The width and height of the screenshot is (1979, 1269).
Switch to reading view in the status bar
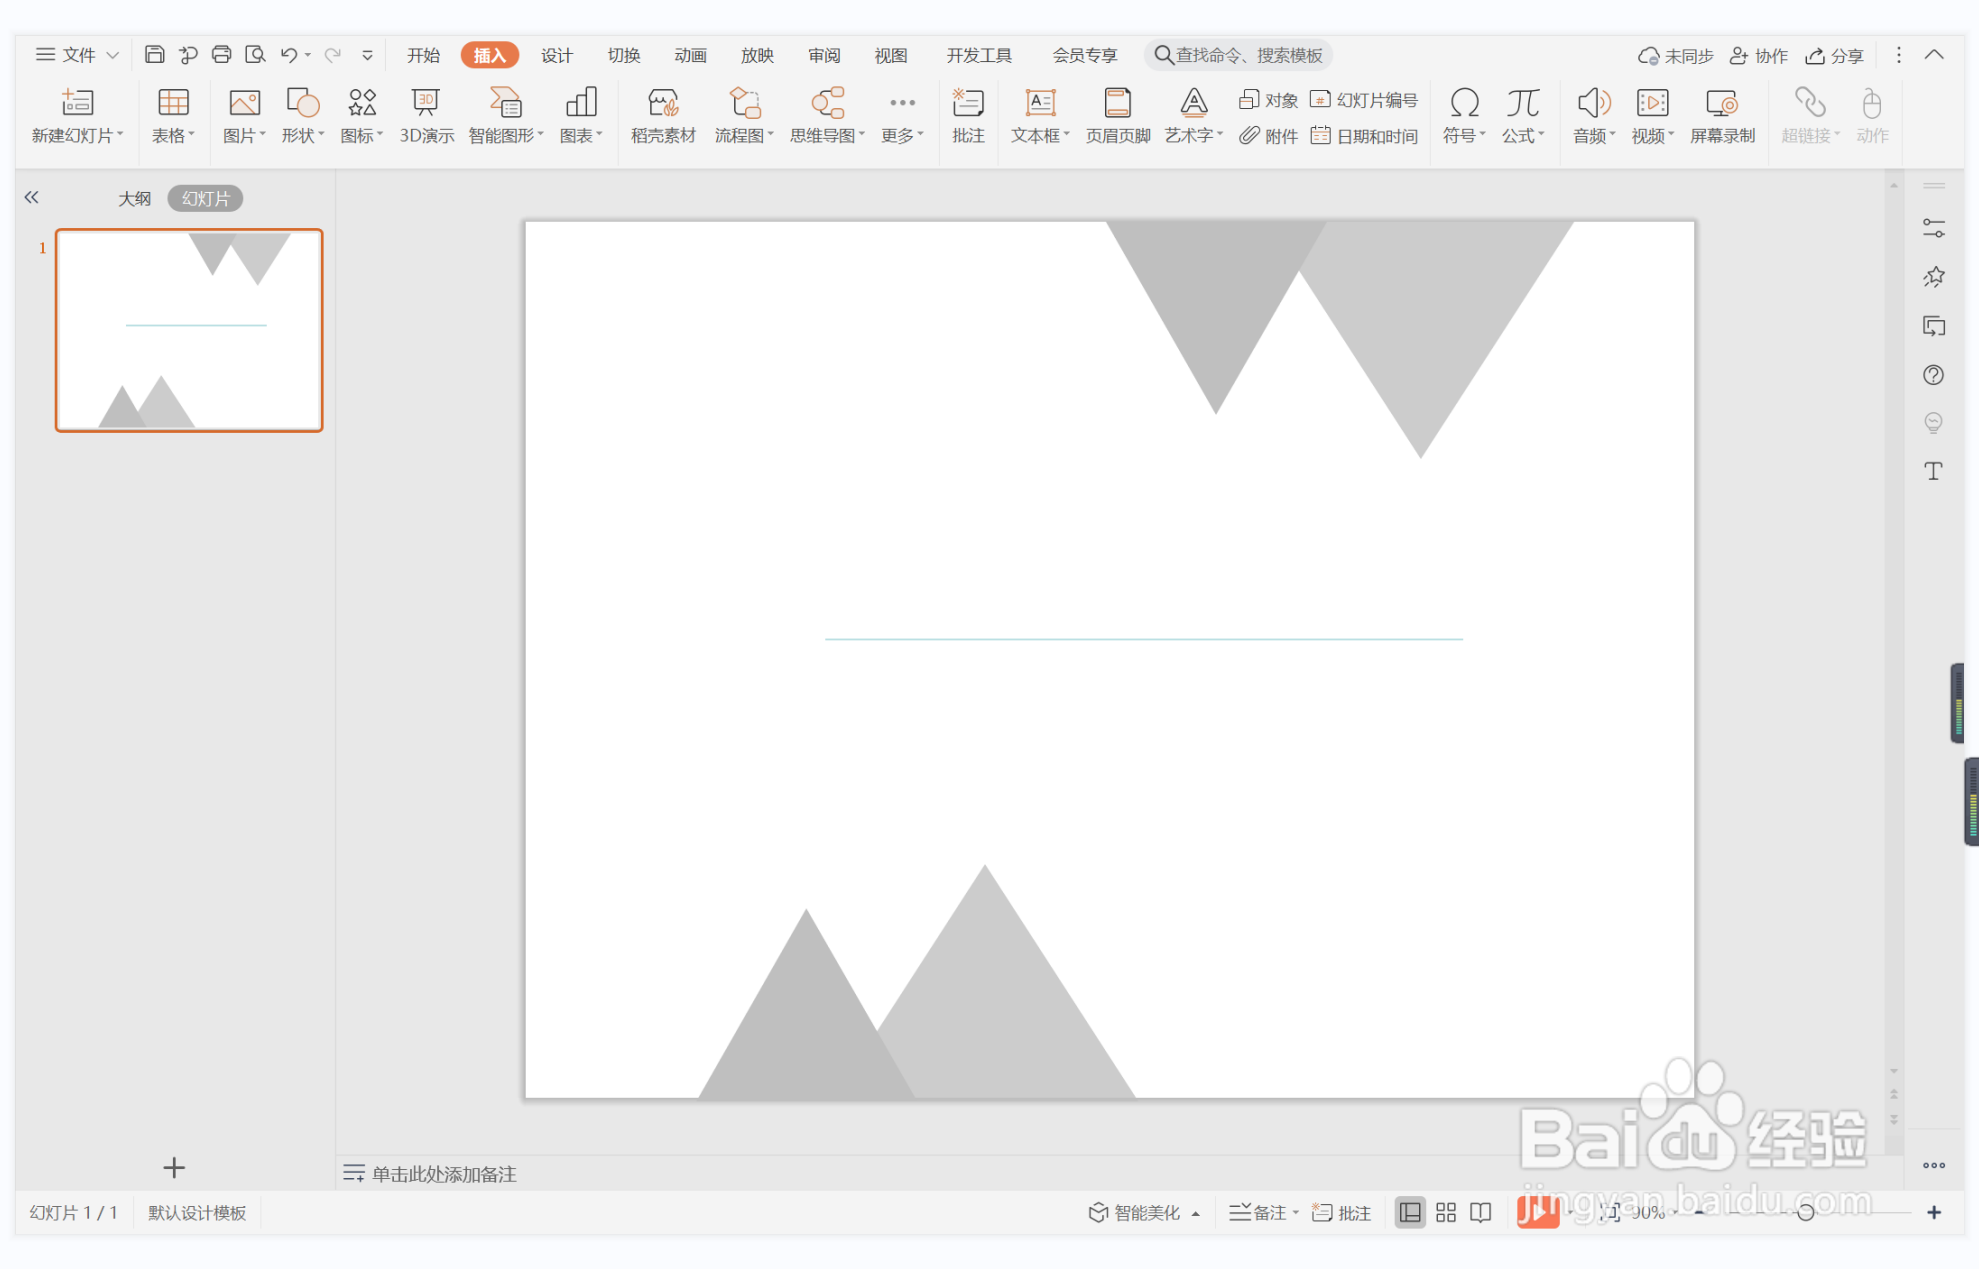click(1481, 1213)
